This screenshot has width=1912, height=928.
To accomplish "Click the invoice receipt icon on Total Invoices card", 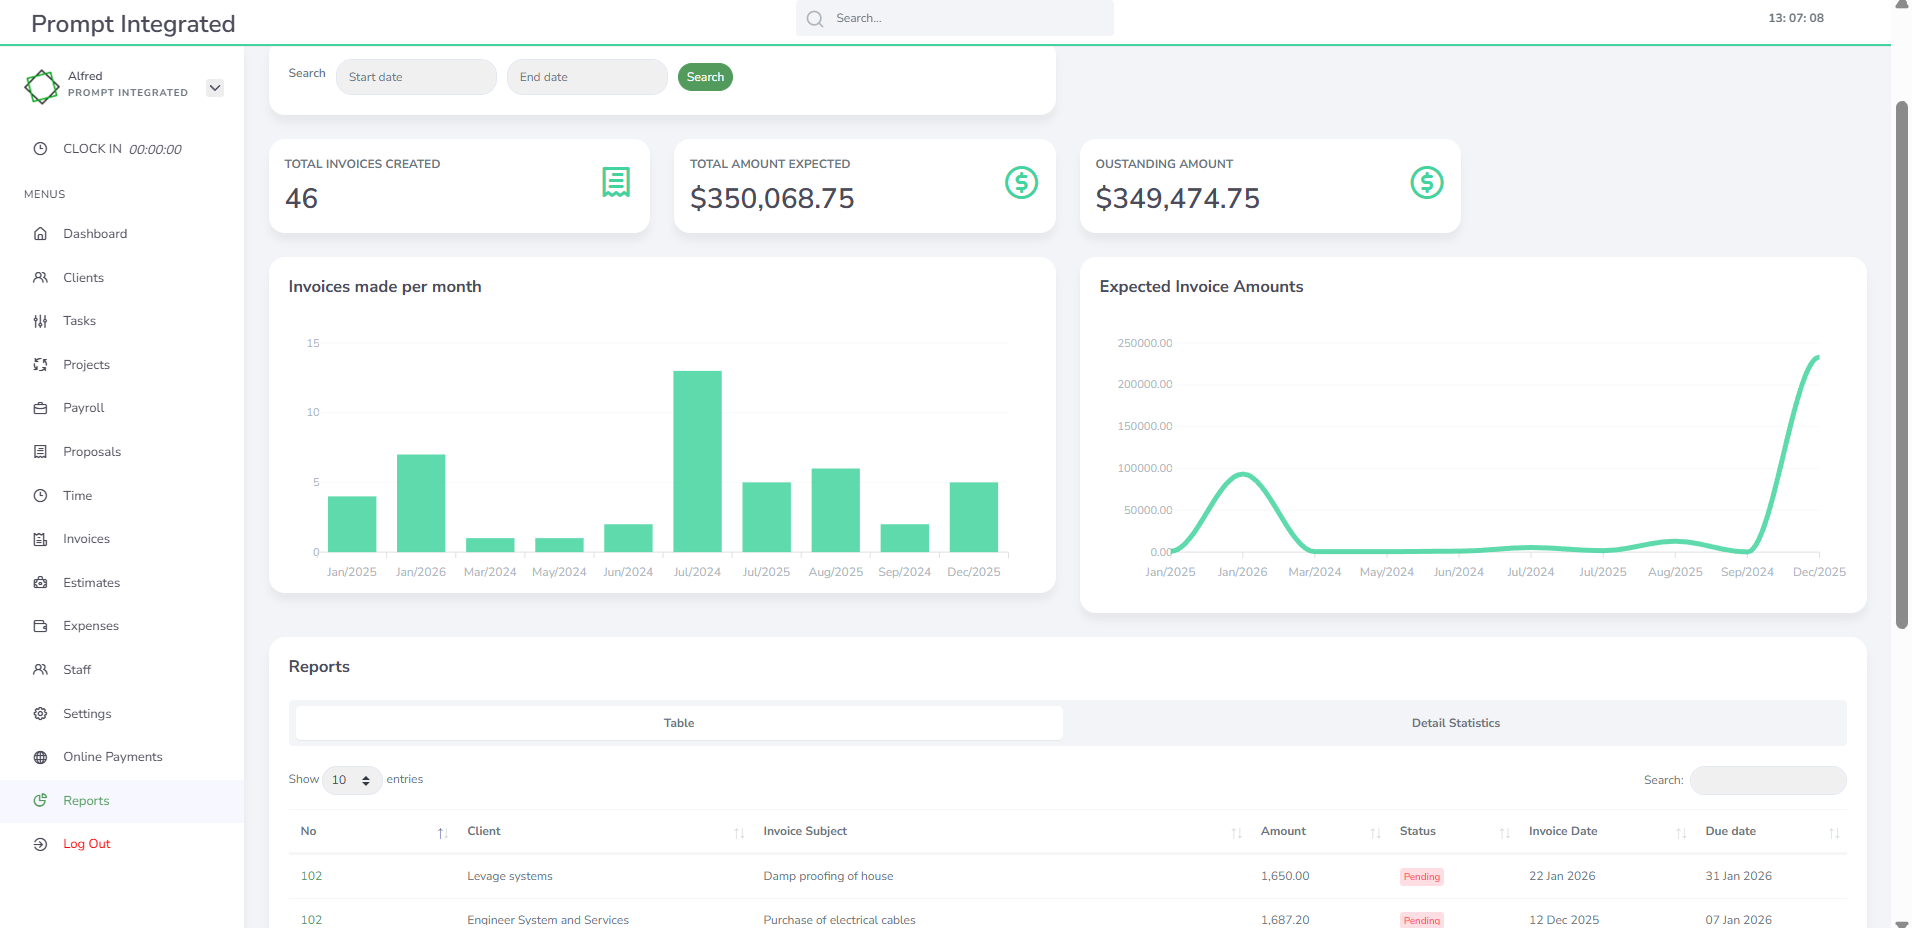I will (x=615, y=182).
